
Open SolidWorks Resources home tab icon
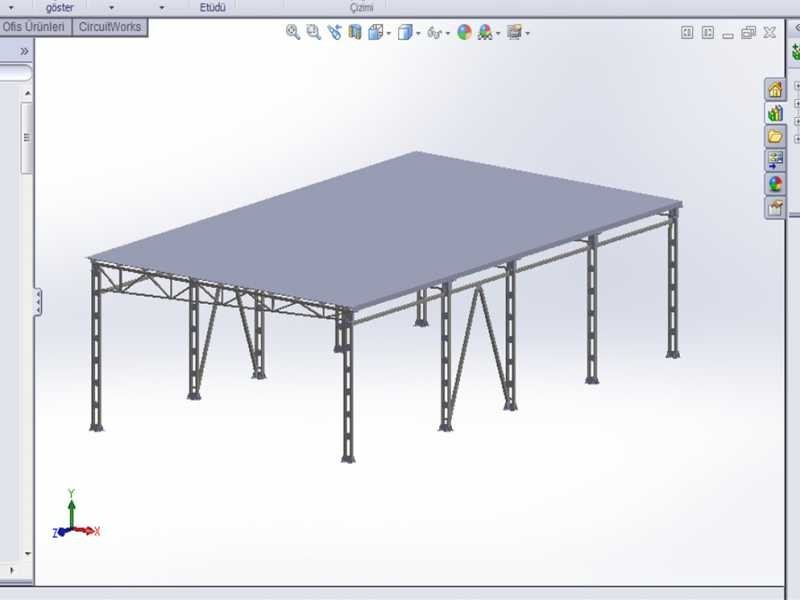775,89
